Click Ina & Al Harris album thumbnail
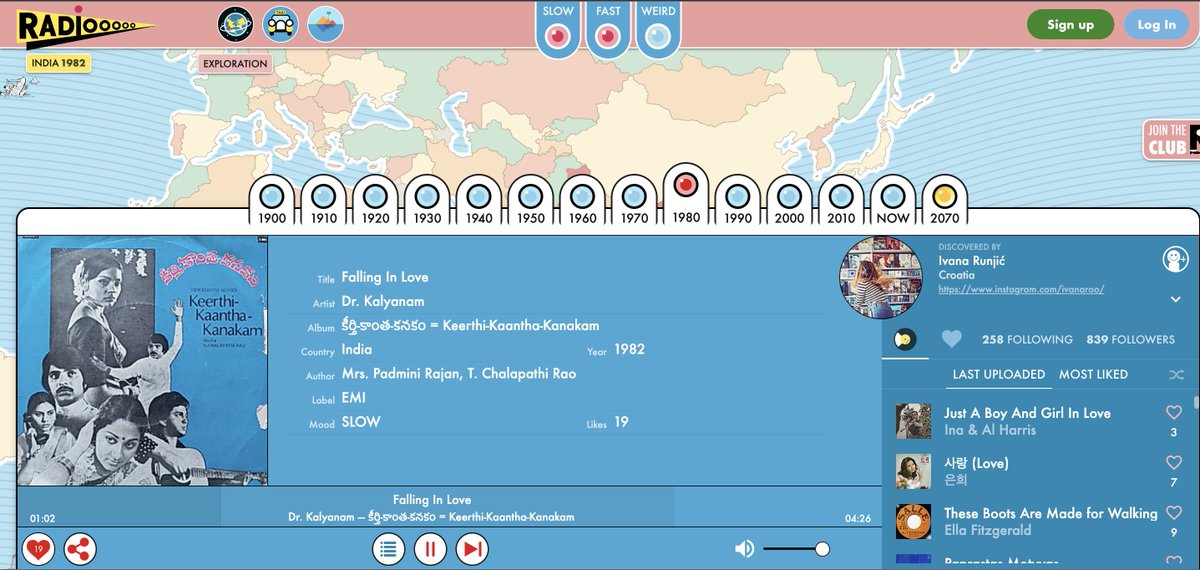 pos(914,421)
